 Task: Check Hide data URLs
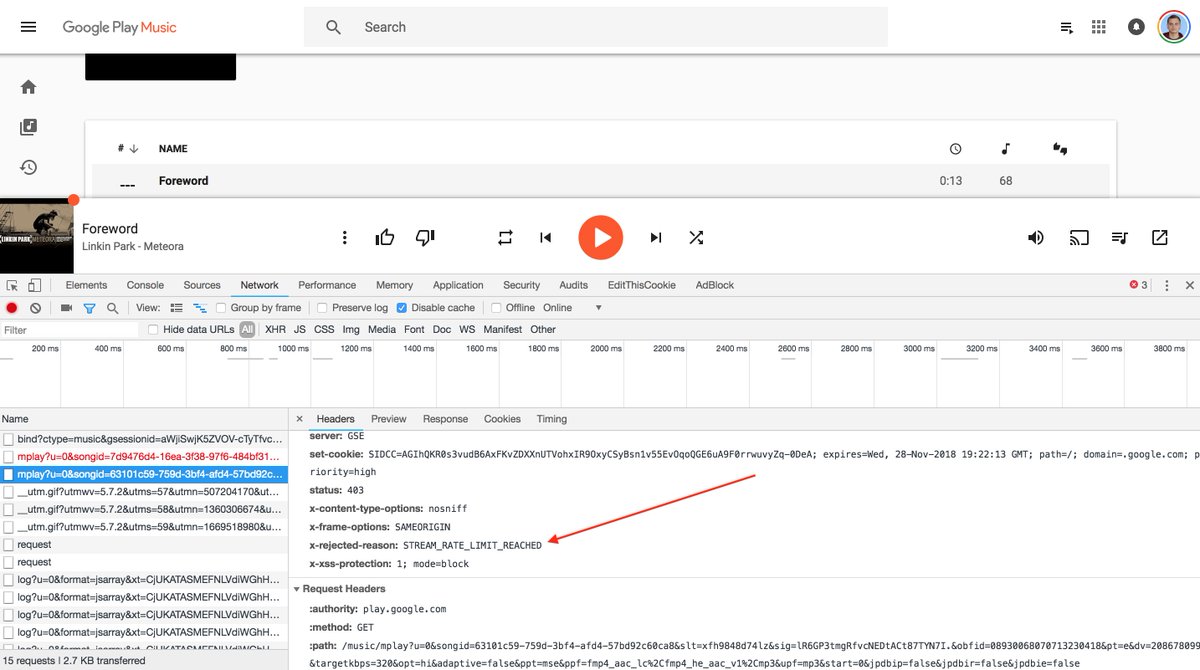(153, 329)
